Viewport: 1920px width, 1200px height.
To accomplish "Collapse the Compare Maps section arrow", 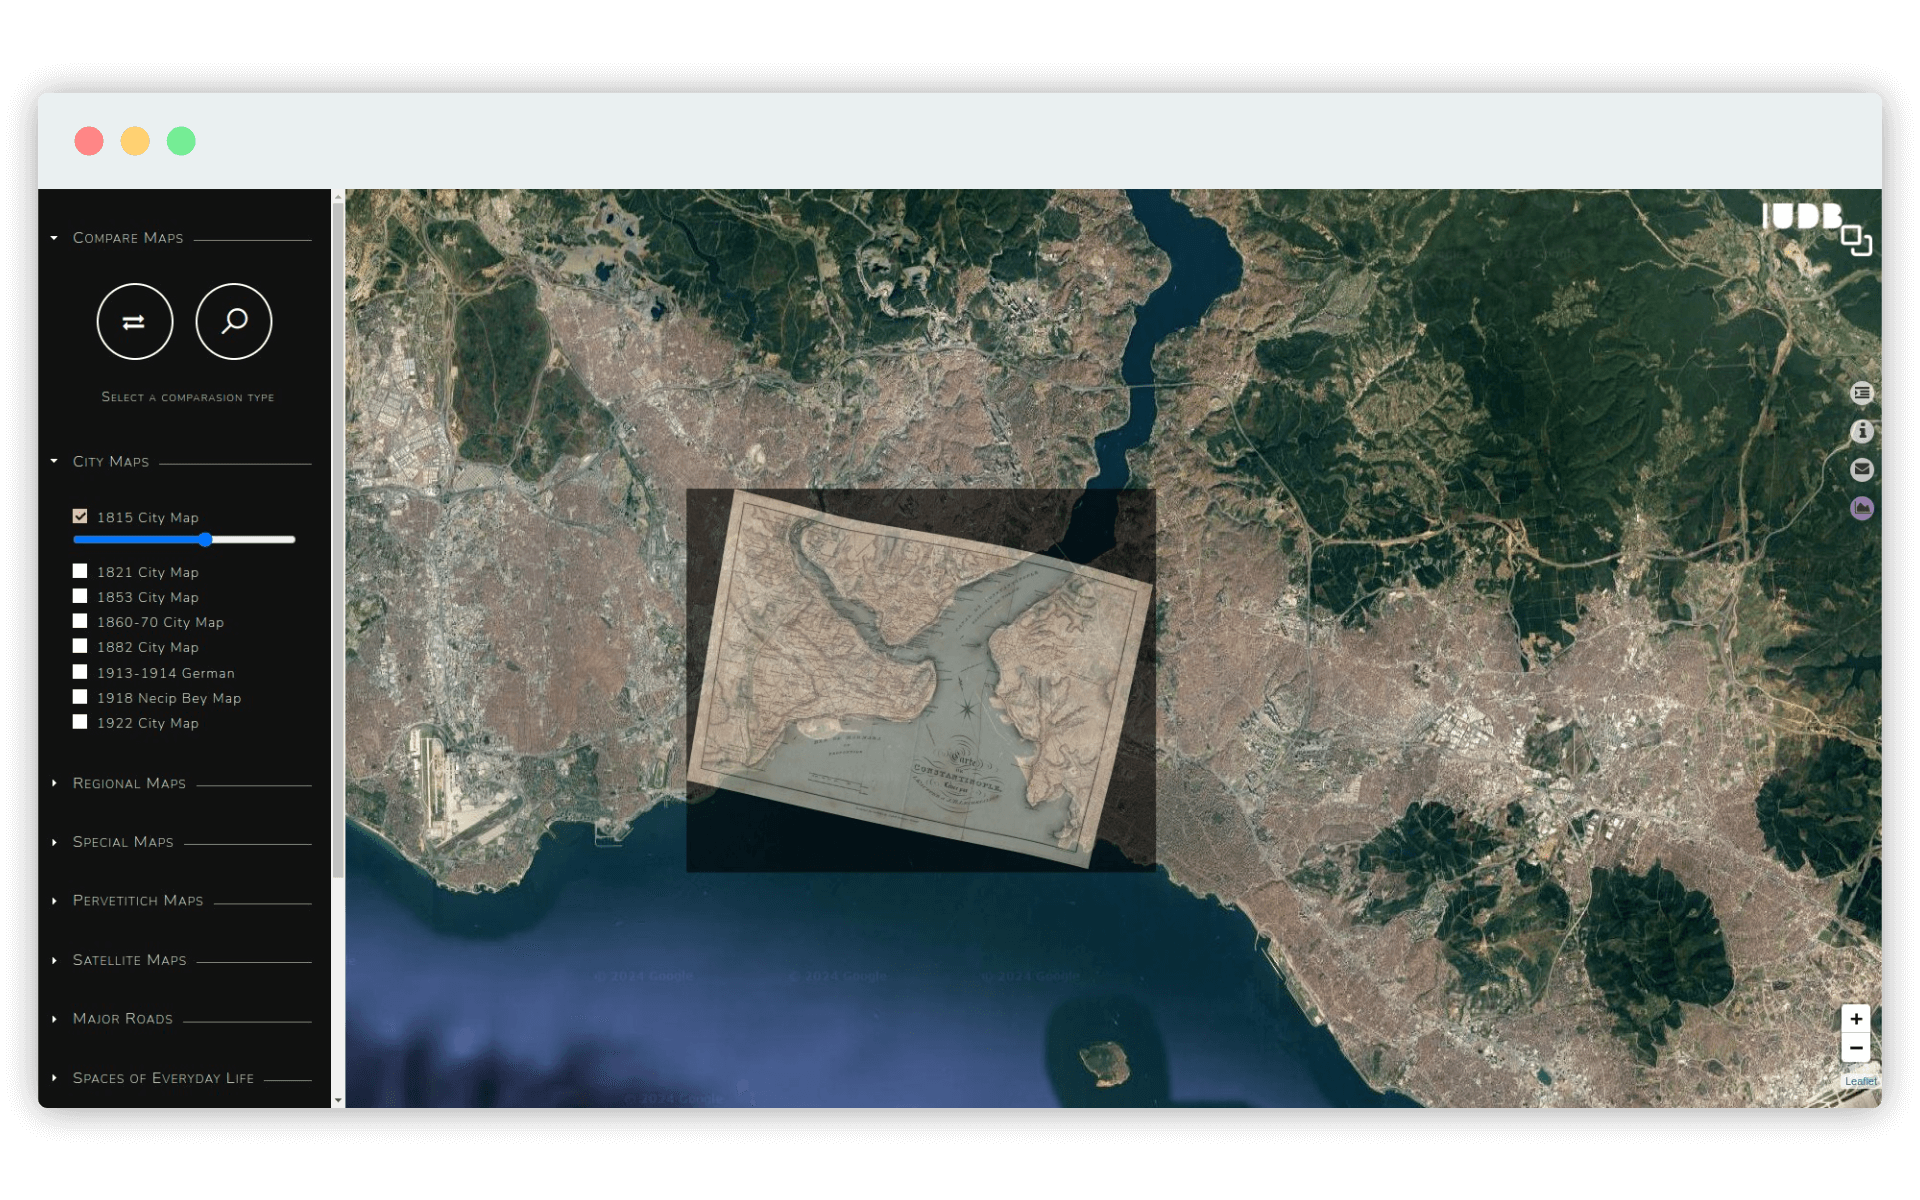I will 54,238.
